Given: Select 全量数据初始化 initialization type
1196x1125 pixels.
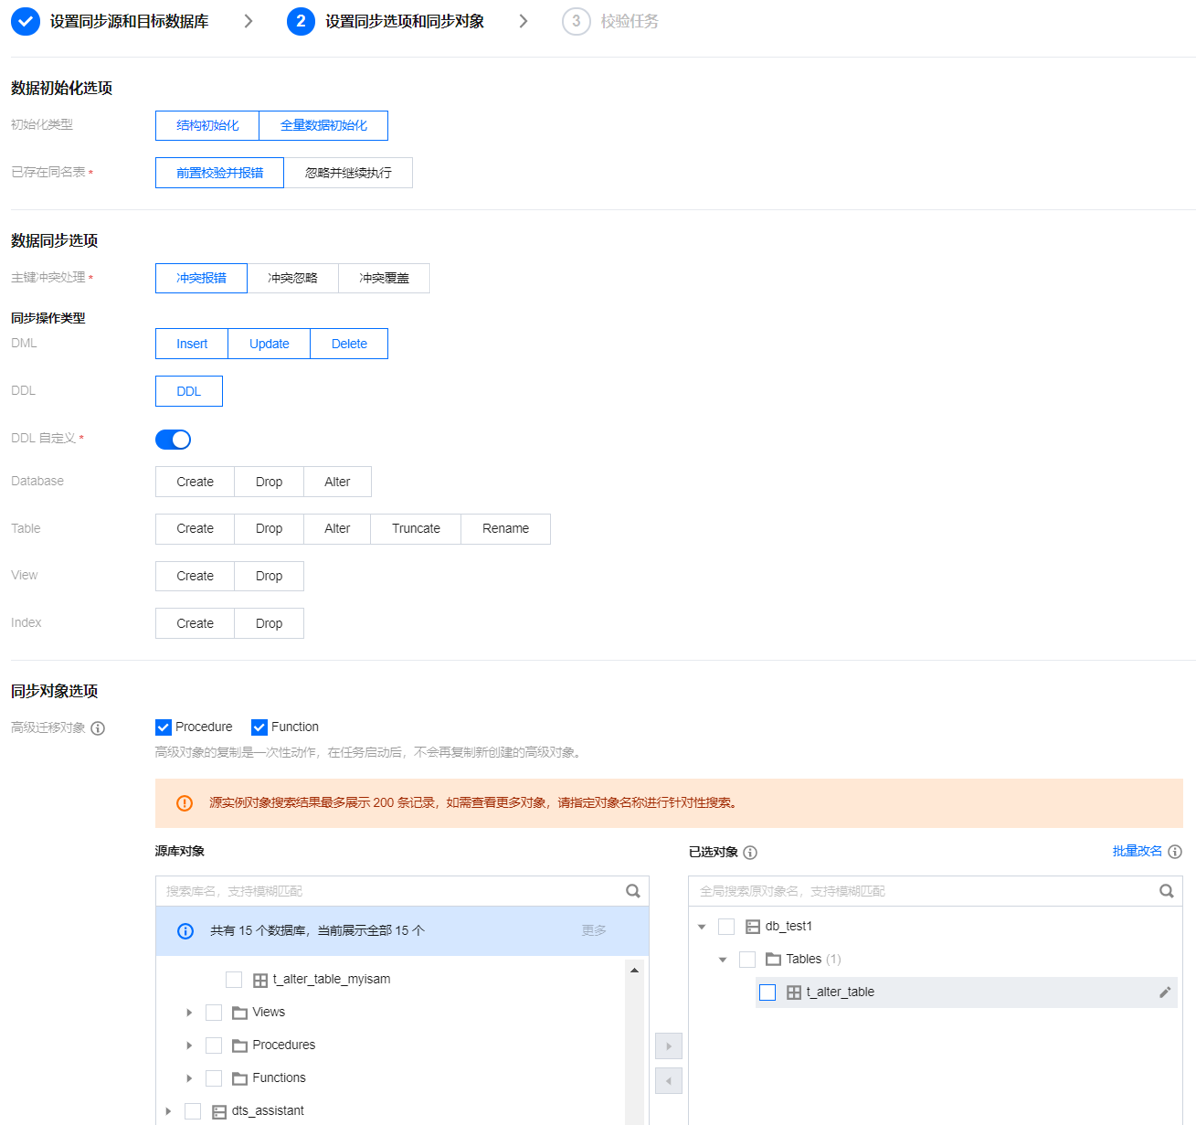Looking at the screenshot, I should click(323, 126).
